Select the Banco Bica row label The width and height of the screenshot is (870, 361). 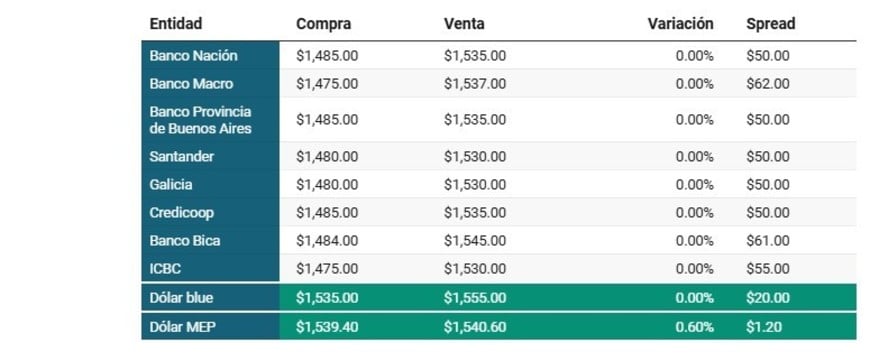[185, 241]
